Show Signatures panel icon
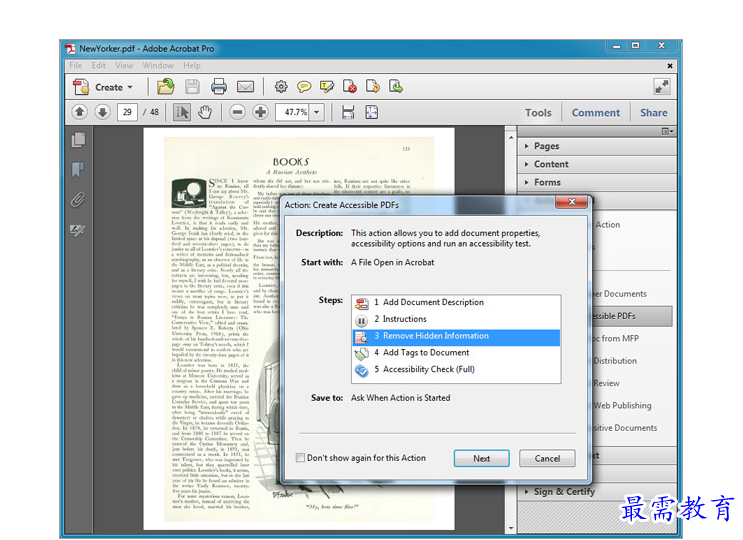Image resolution: width=743 pixels, height=540 pixels. [x=78, y=231]
